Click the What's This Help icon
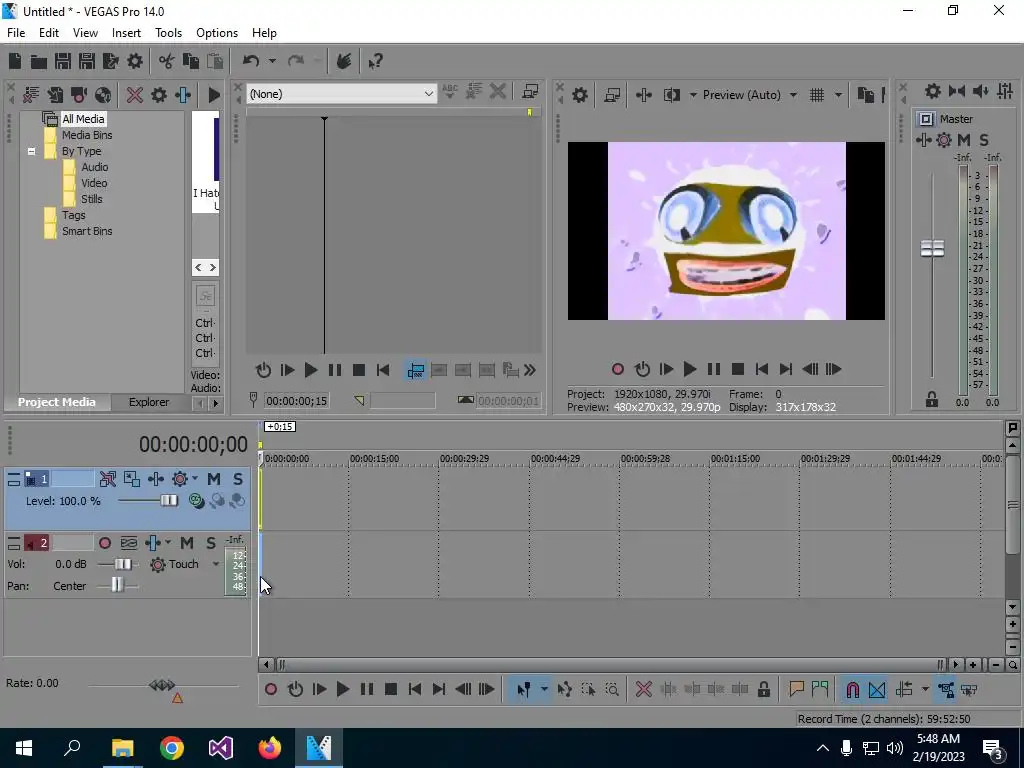 375,61
